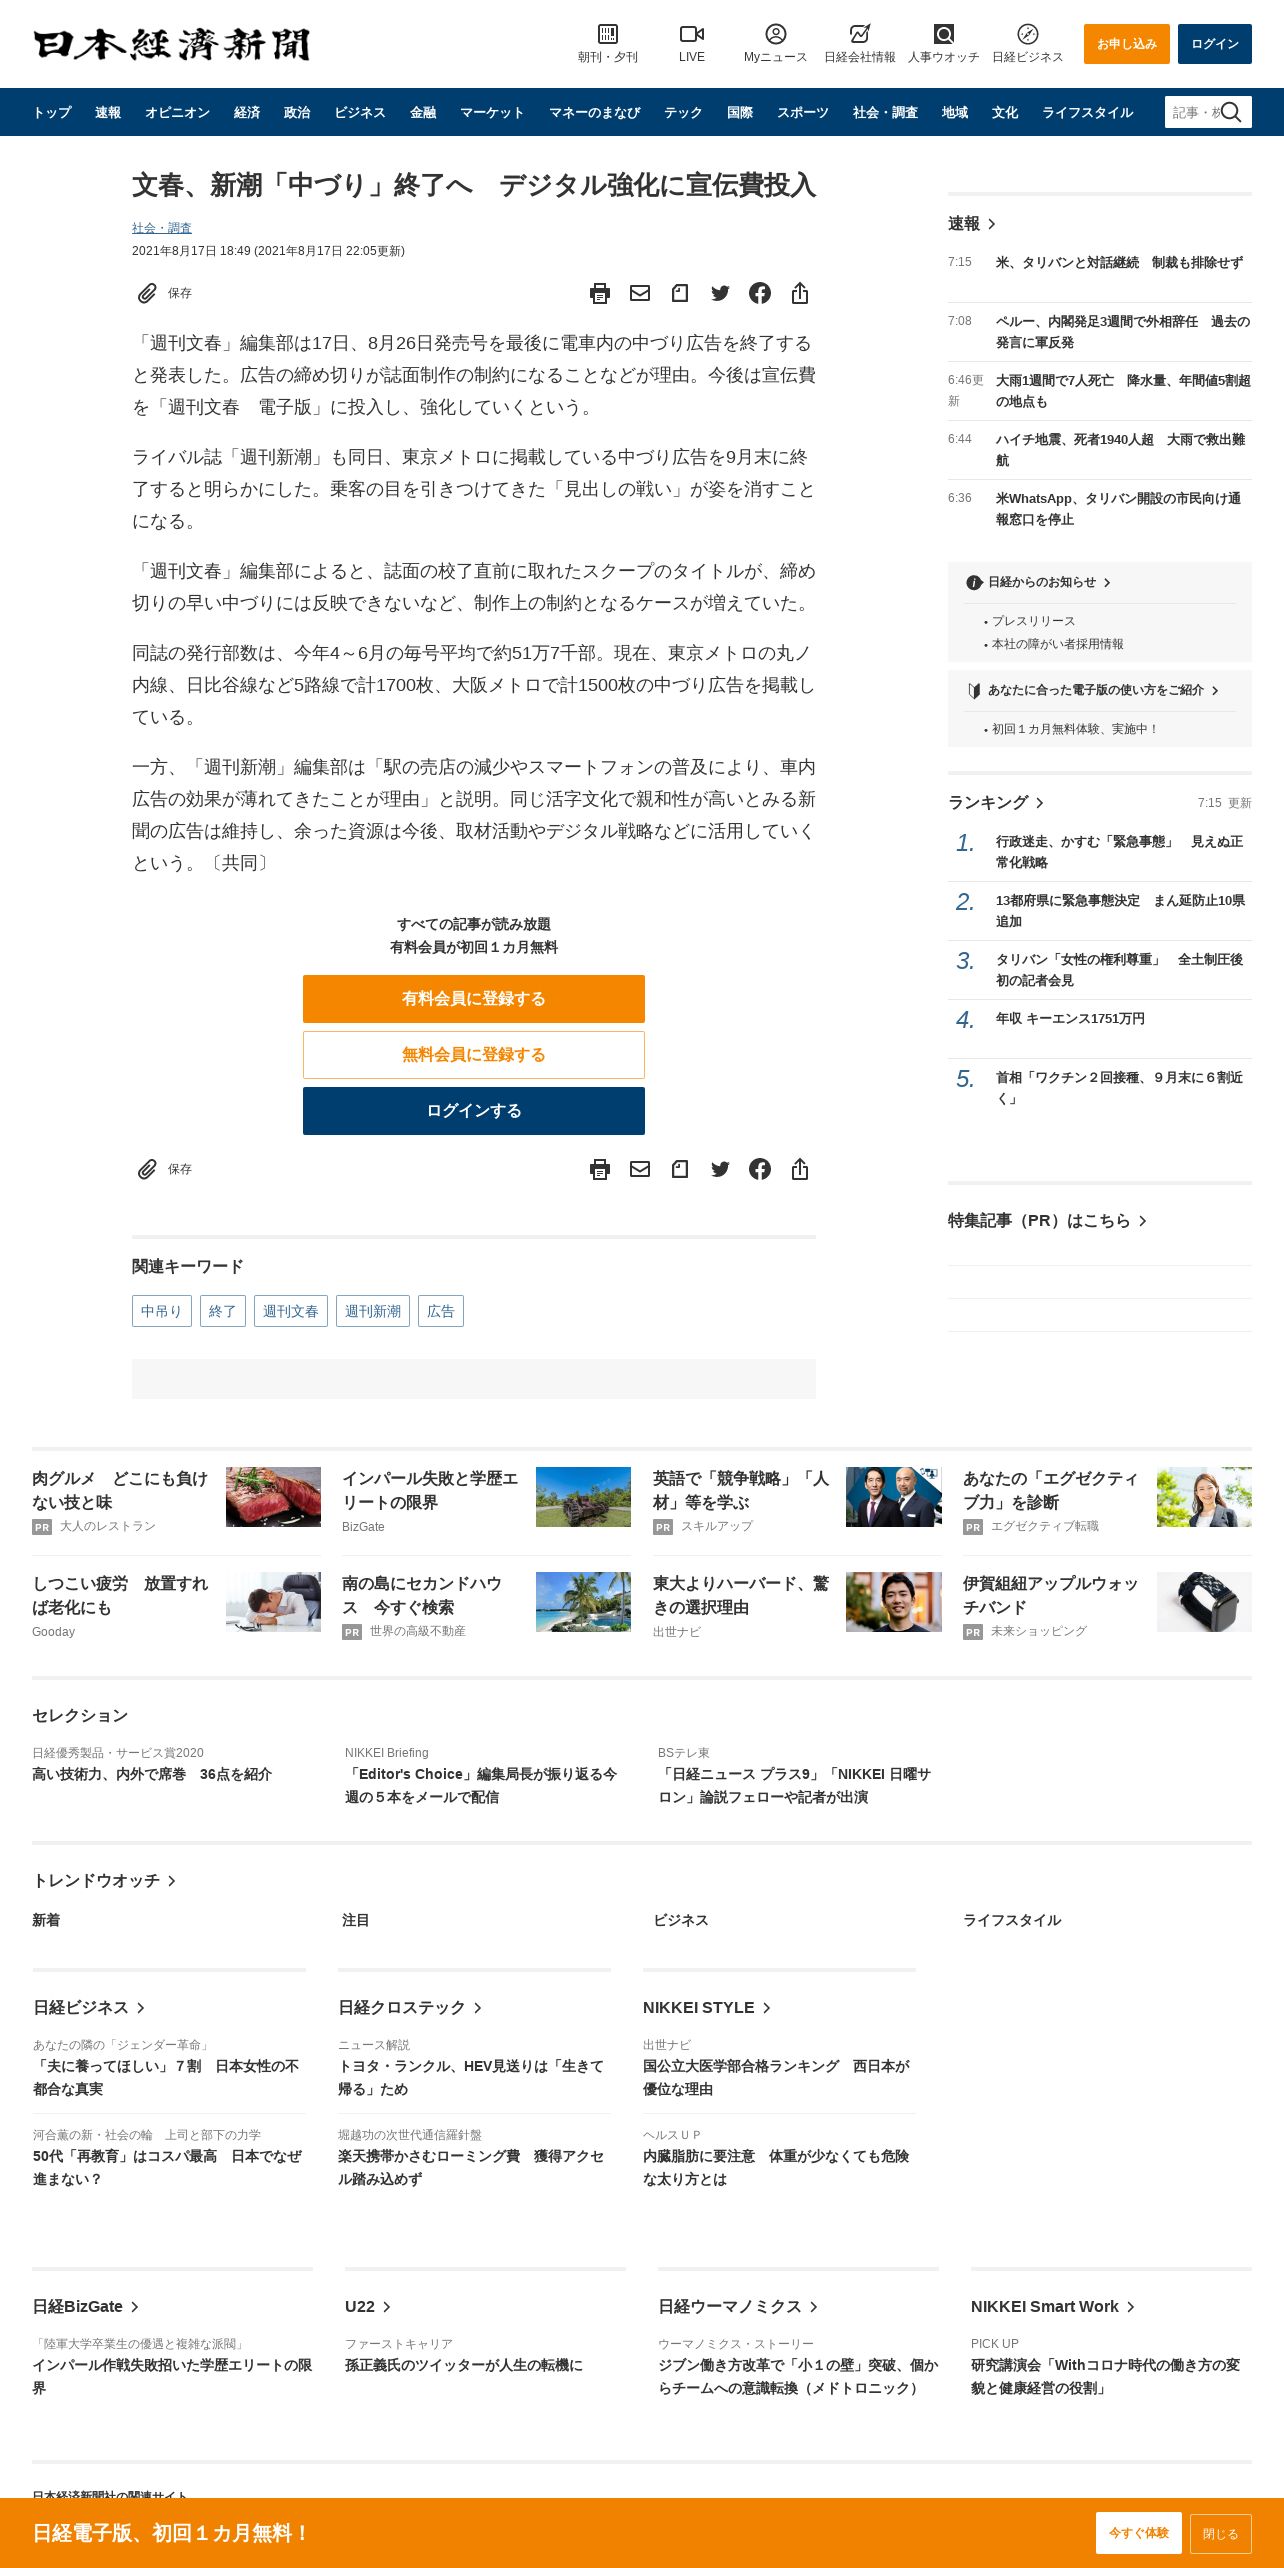Click the bottom envelope mail icon
1284x2568 pixels.
(x=640, y=1169)
